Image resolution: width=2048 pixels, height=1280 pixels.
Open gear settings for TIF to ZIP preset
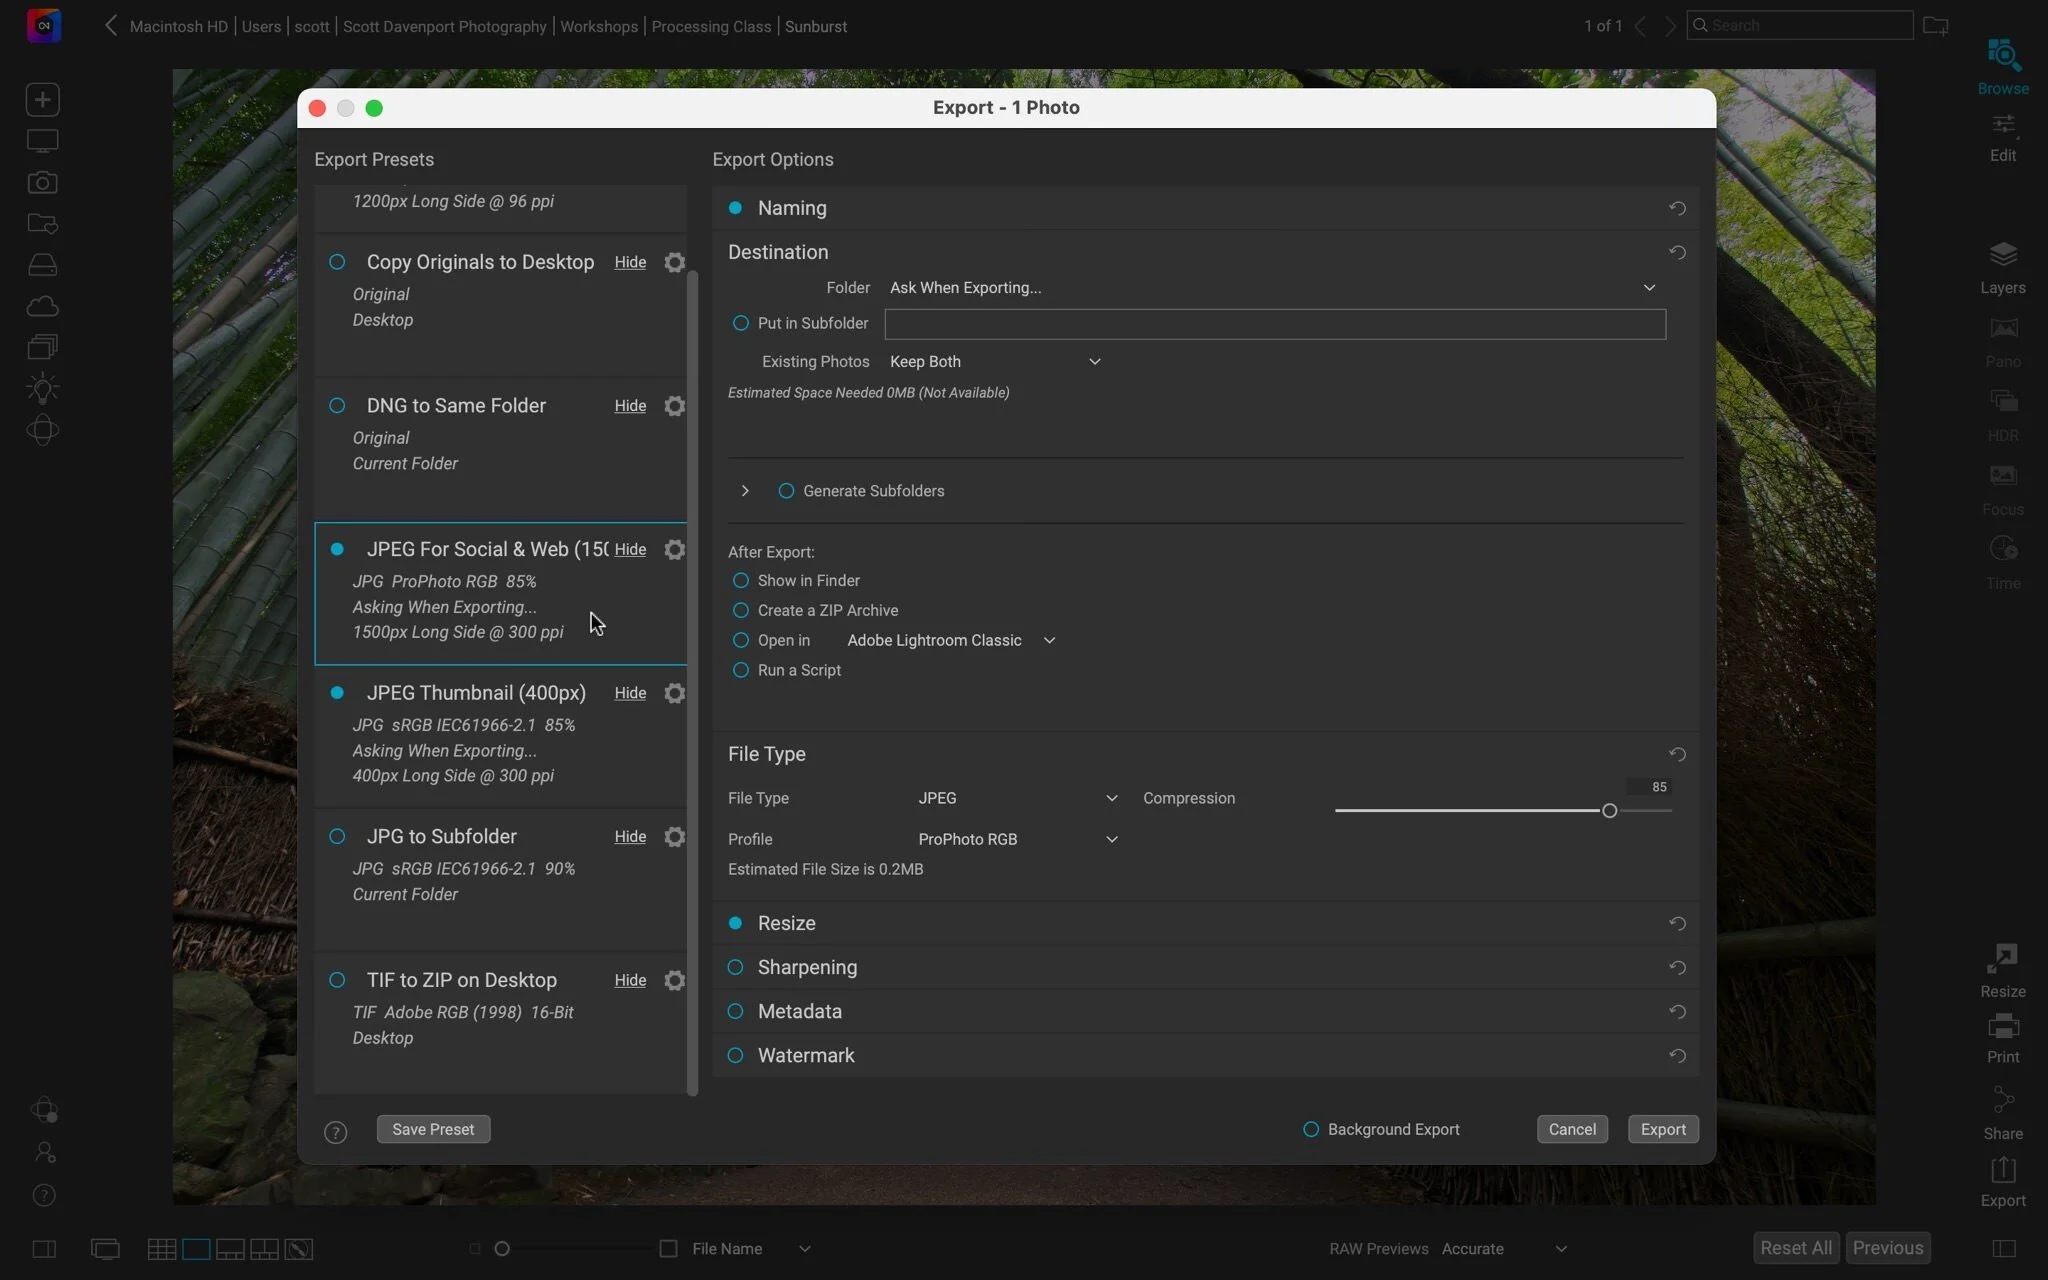(675, 980)
